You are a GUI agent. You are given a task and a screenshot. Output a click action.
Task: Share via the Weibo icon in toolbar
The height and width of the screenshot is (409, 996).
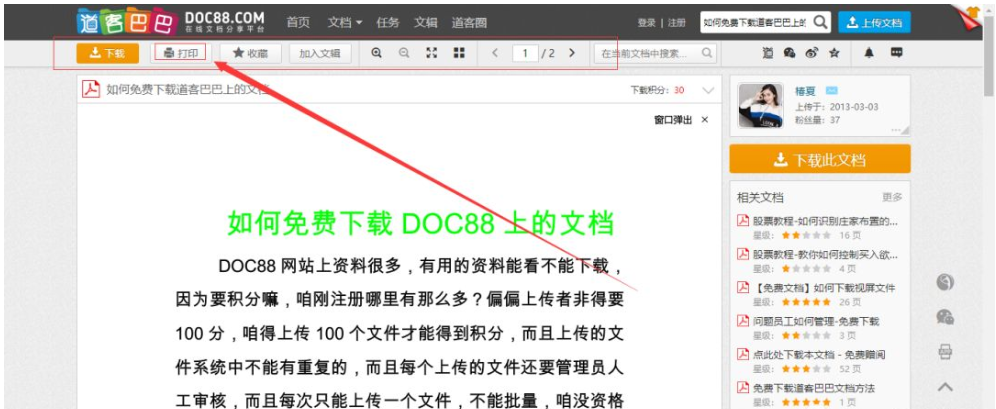812,53
